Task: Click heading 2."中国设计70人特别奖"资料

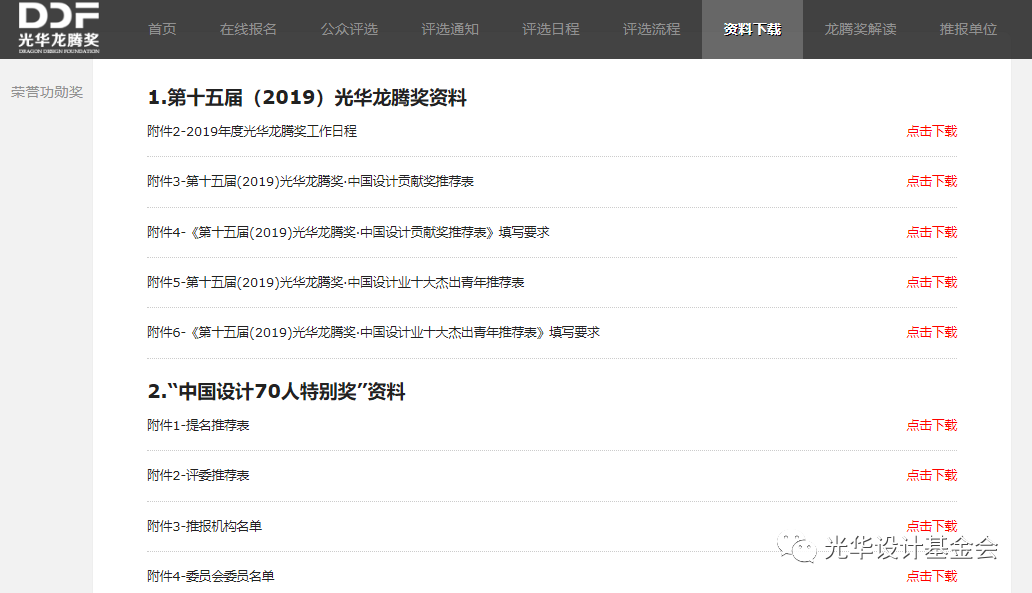Action: point(276,392)
